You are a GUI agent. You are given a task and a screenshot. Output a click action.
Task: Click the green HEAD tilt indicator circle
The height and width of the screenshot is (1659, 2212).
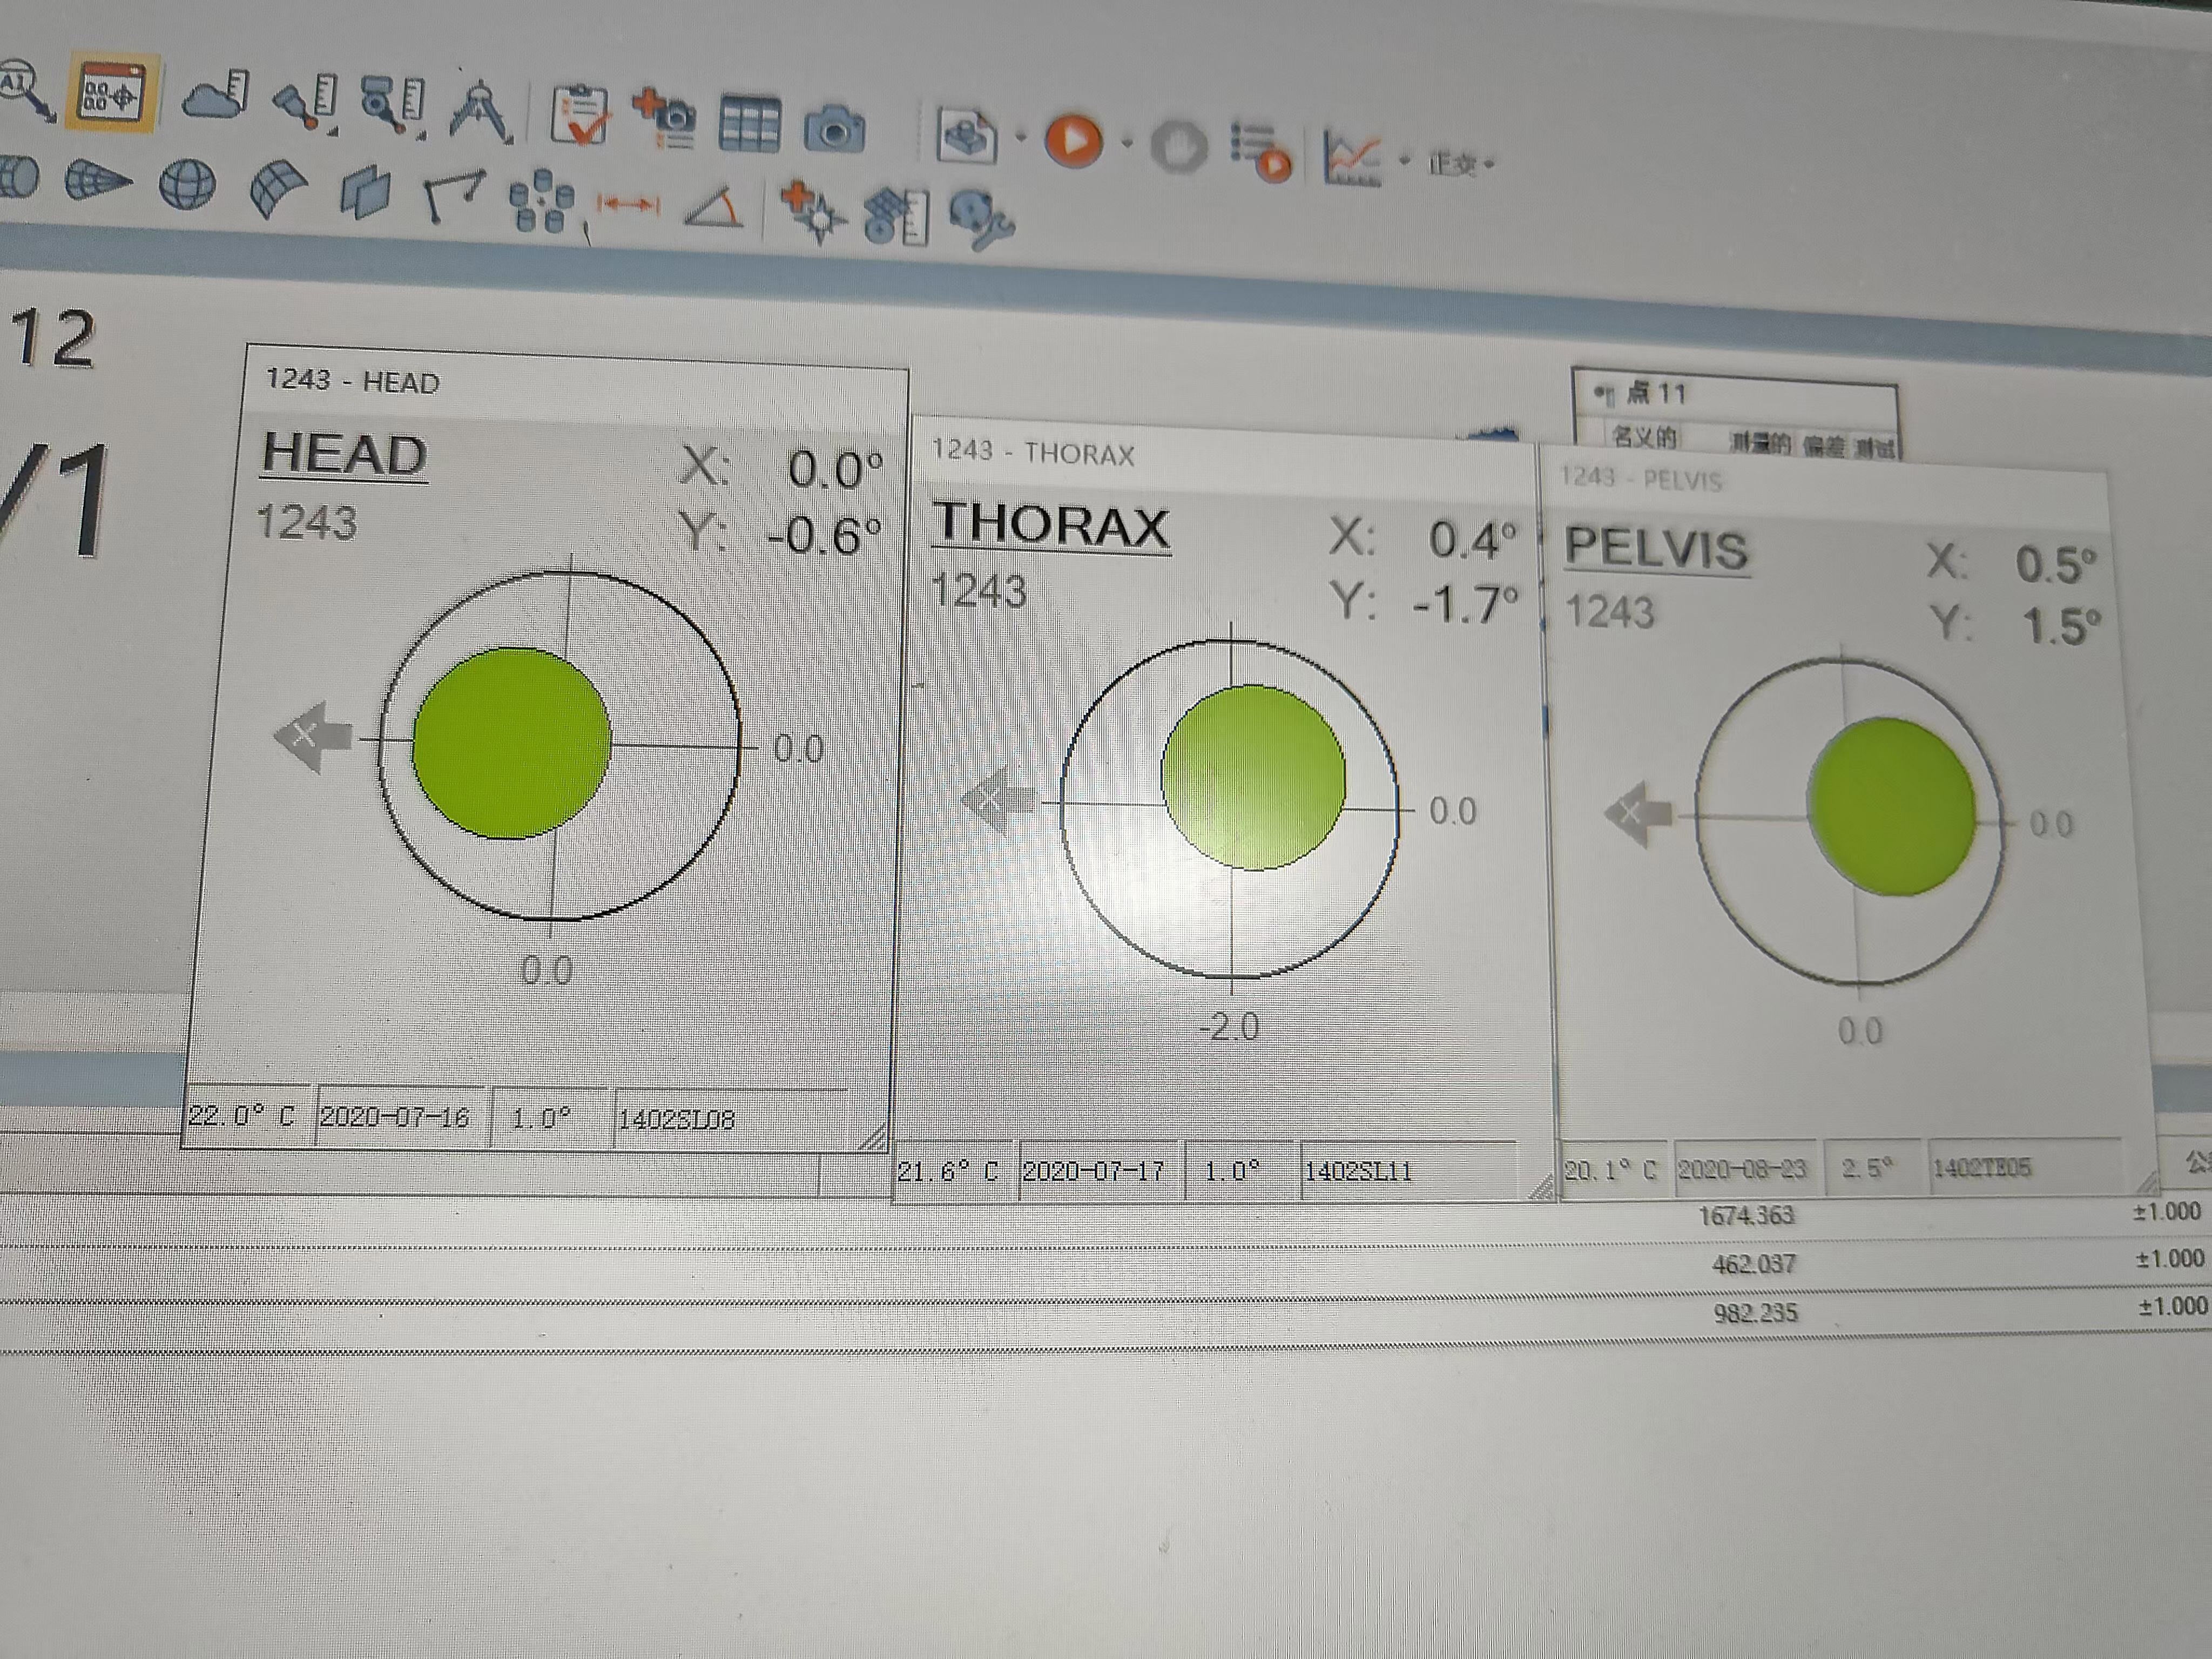click(511, 742)
